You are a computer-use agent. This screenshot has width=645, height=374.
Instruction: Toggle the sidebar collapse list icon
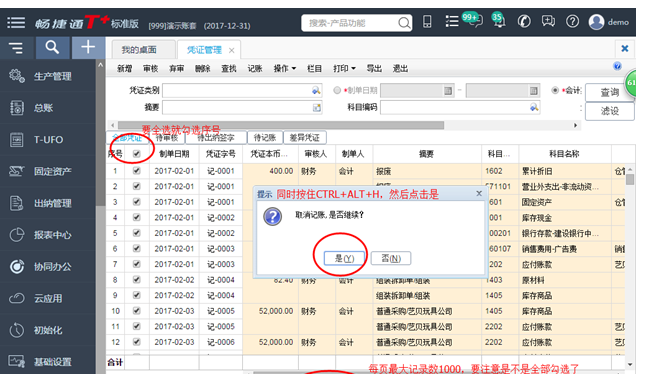click(x=16, y=48)
